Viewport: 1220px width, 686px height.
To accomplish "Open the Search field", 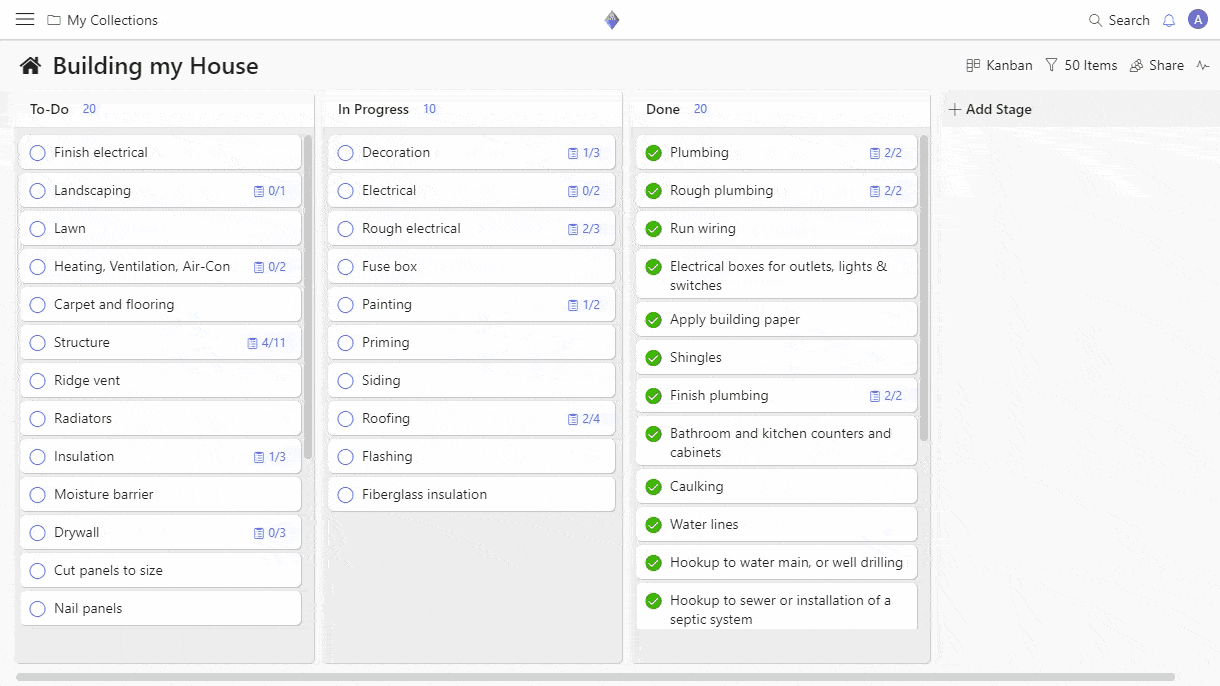I will coord(1119,20).
